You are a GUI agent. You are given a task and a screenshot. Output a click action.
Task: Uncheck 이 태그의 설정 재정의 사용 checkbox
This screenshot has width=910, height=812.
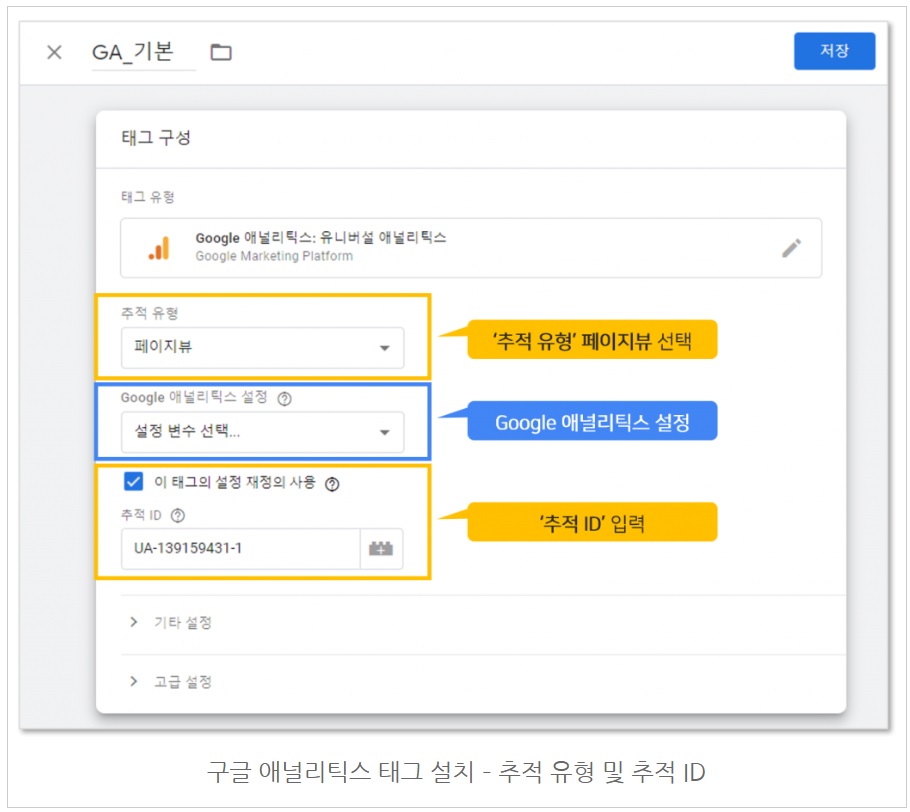(133, 481)
